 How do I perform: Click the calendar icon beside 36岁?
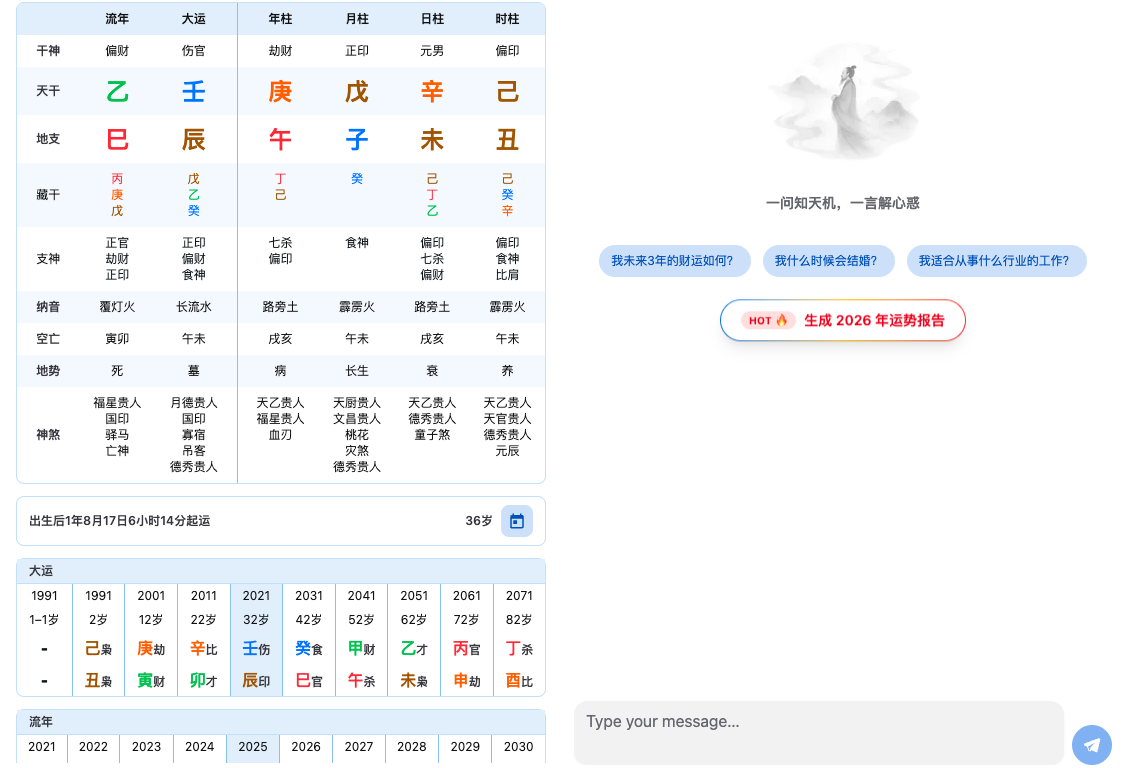(516, 521)
